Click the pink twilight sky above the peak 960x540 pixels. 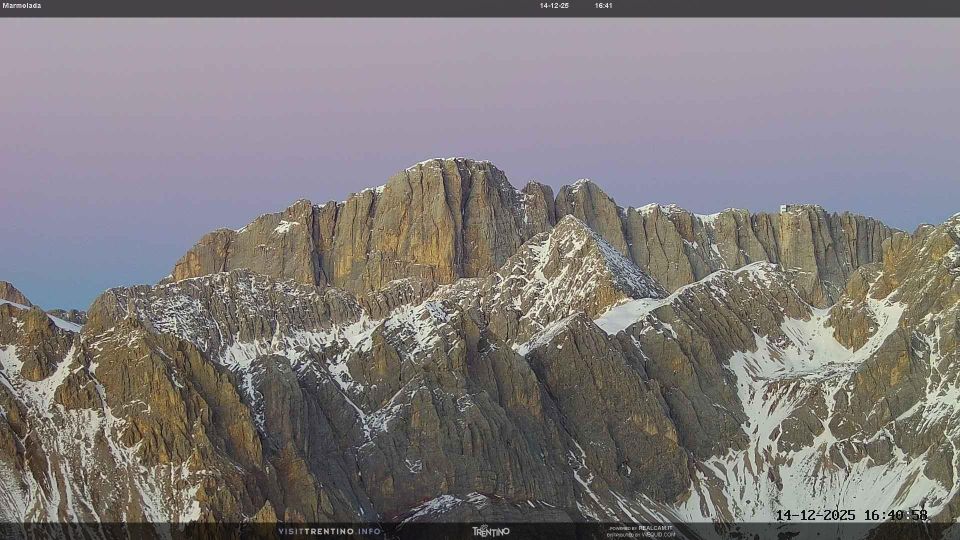click(450, 90)
